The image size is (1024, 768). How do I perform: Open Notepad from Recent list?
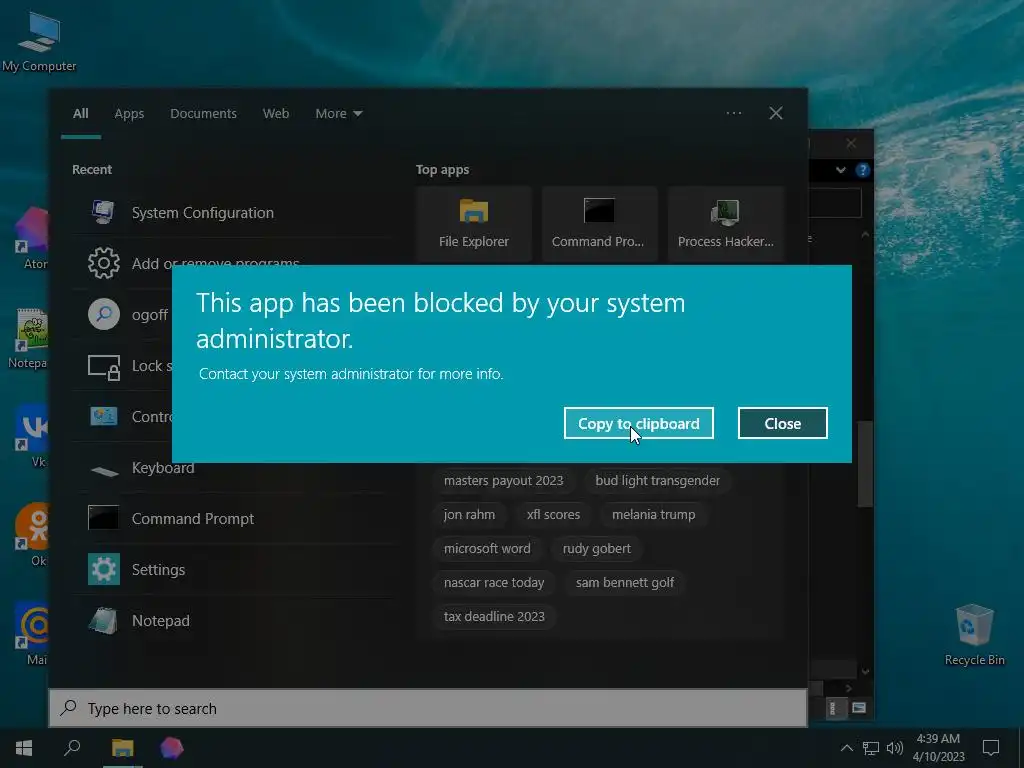point(232,620)
